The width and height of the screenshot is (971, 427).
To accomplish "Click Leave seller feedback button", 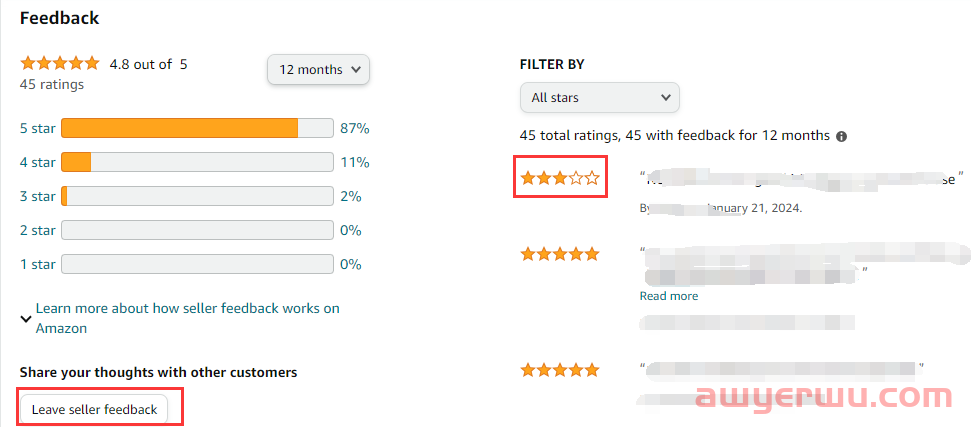I will point(94,410).
